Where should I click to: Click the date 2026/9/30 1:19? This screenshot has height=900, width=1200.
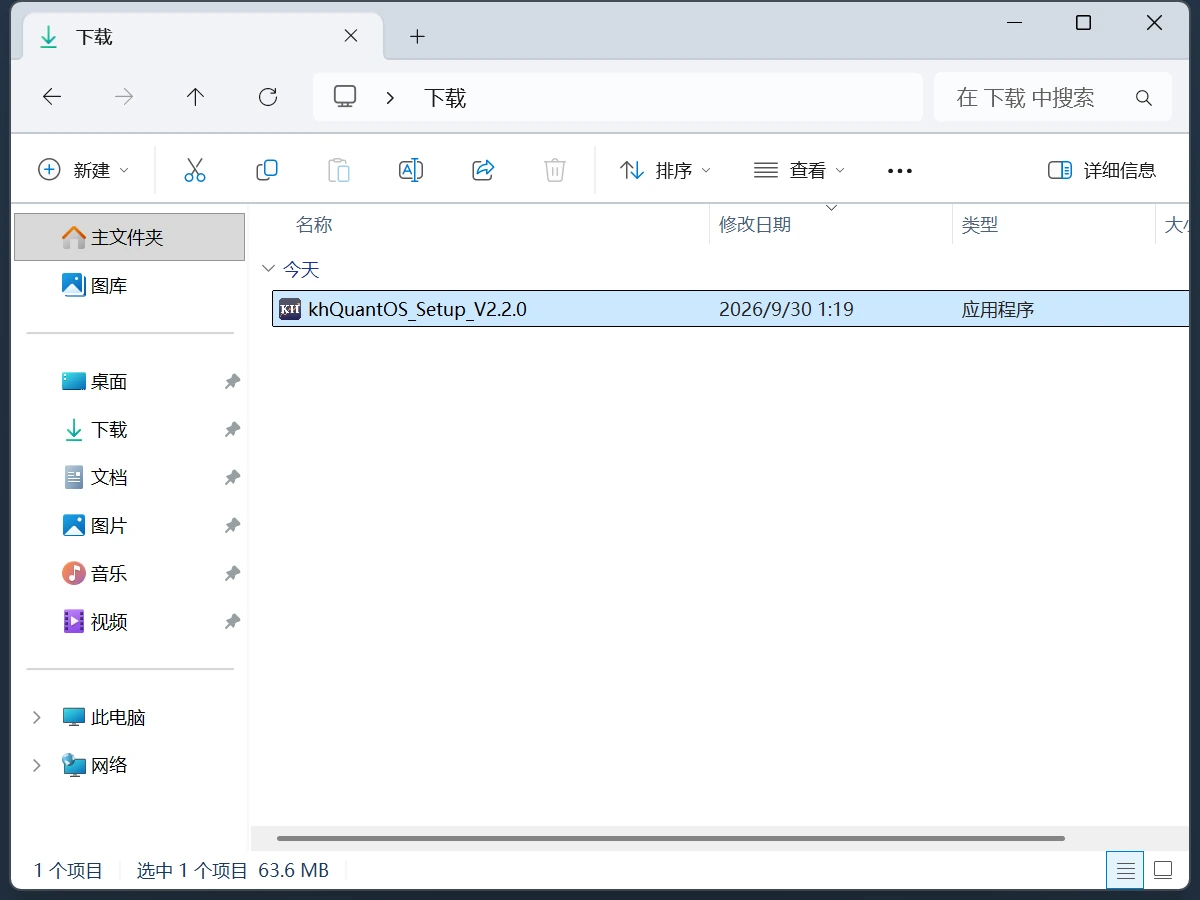tap(786, 309)
